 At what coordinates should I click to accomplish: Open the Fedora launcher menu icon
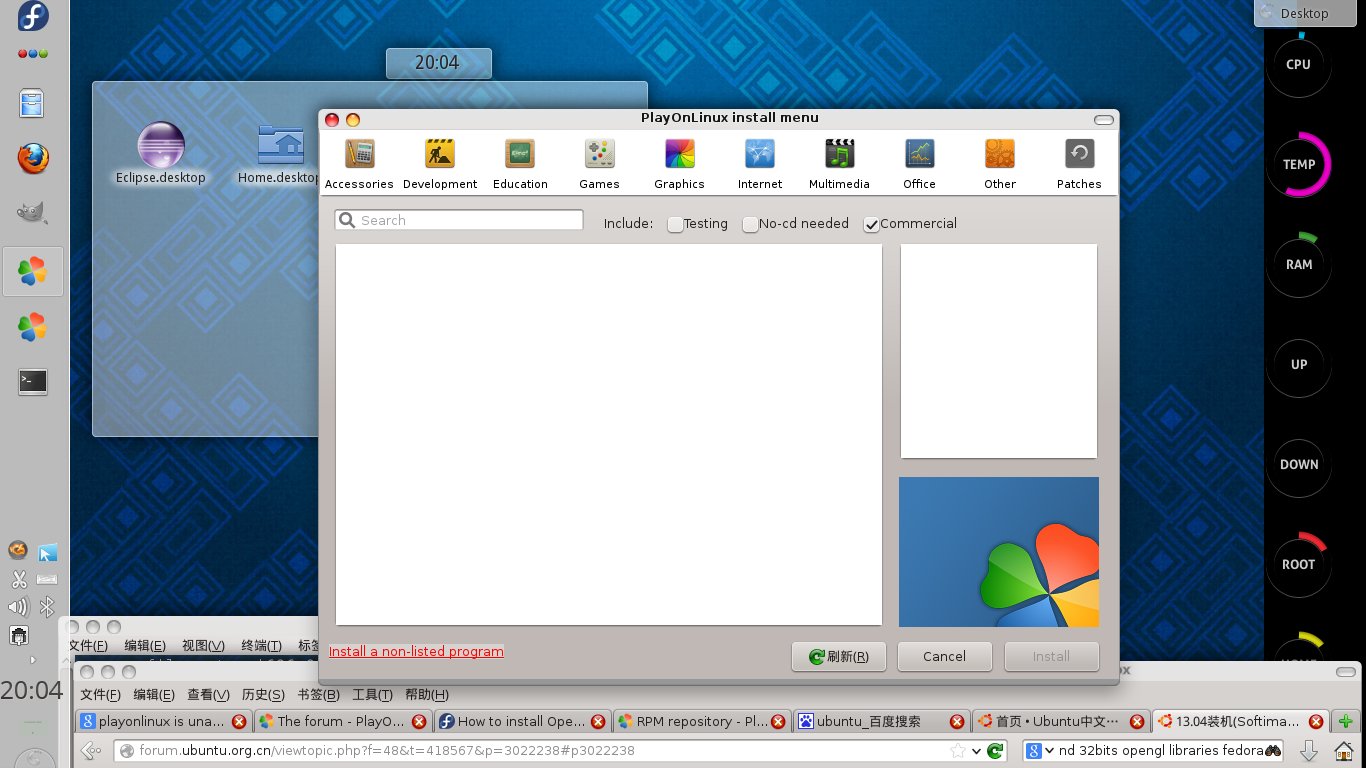pyautogui.click(x=33, y=18)
